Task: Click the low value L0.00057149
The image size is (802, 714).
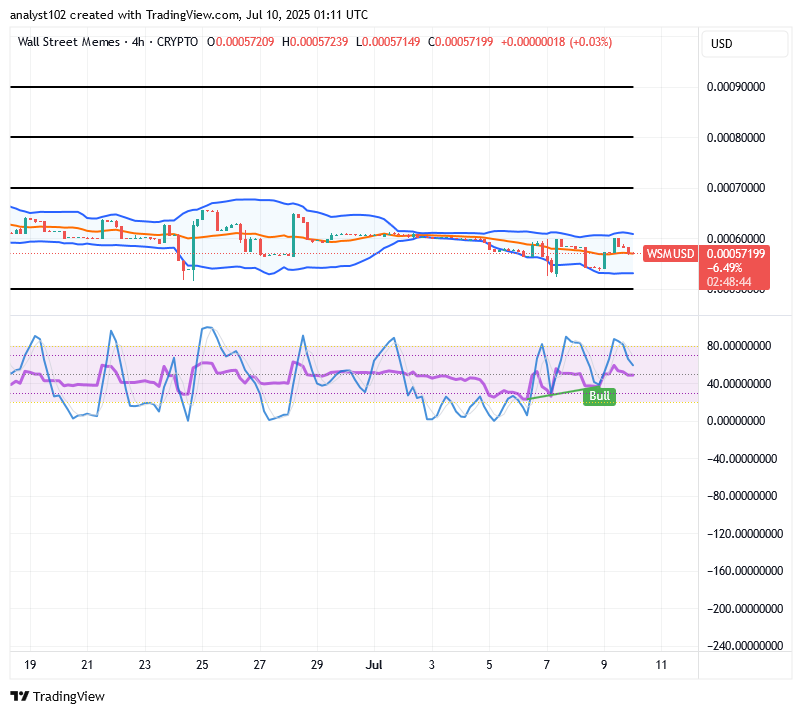Action: [388, 42]
